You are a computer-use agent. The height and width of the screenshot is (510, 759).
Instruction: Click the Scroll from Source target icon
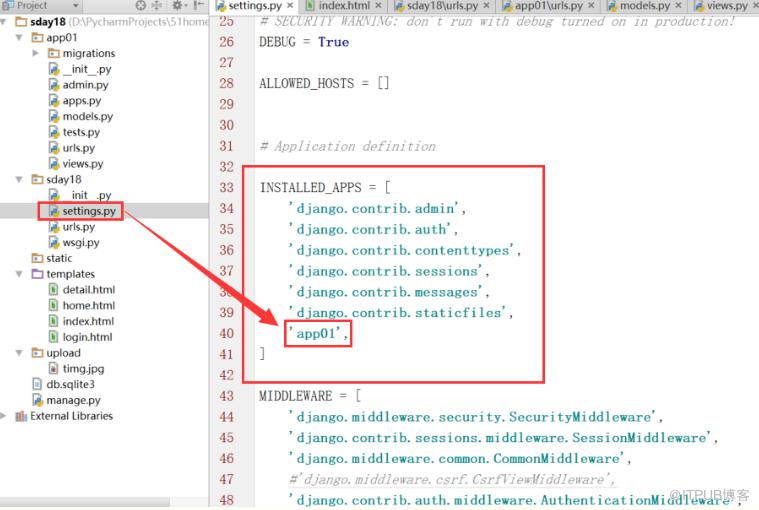pos(140,6)
